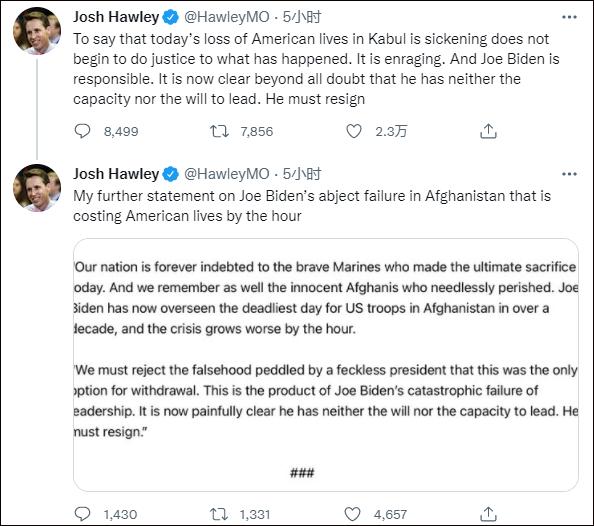
Task: Share the second tweet about Afghanistan
Action: click(x=488, y=514)
